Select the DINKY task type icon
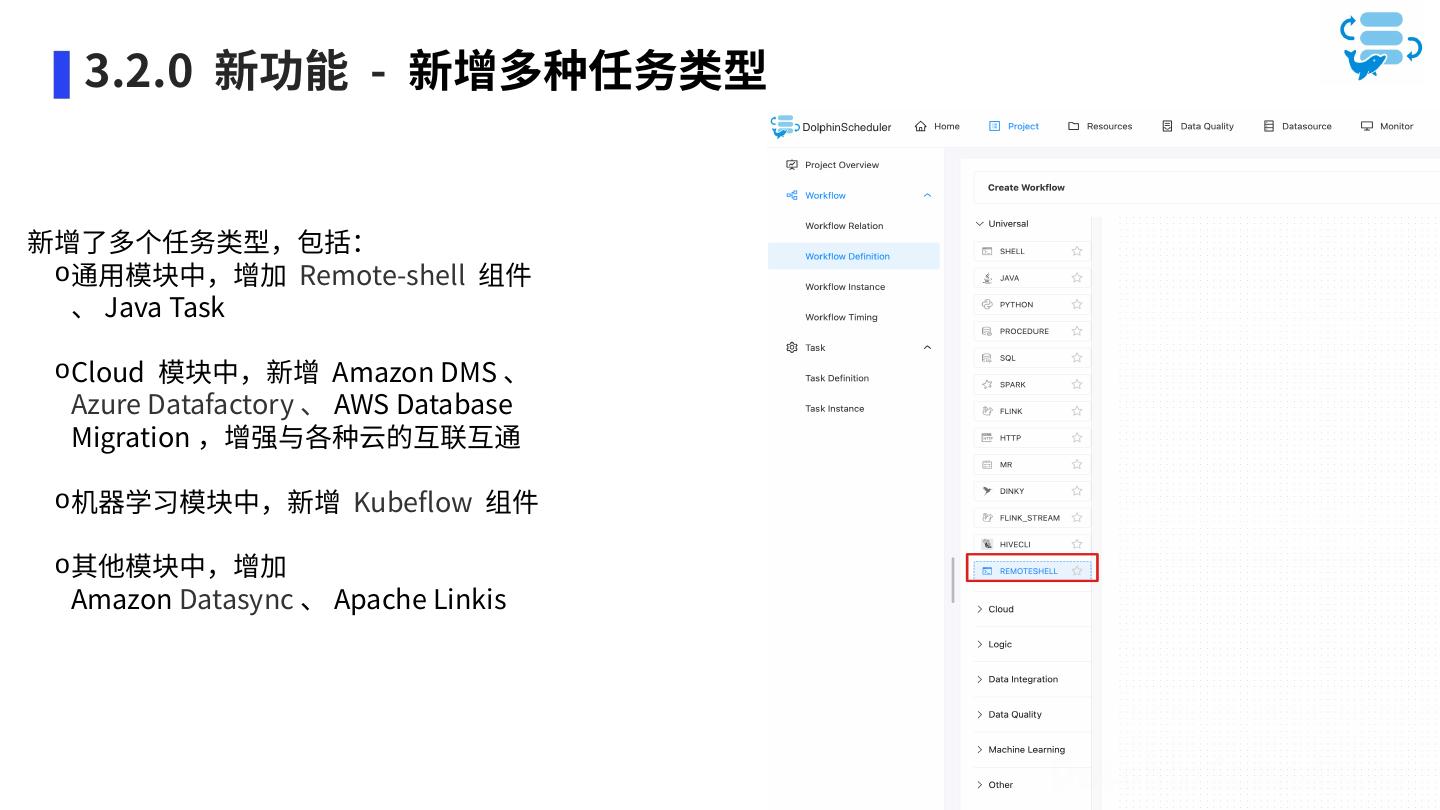This screenshot has width=1440, height=810. pyautogui.click(x=987, y=491)
